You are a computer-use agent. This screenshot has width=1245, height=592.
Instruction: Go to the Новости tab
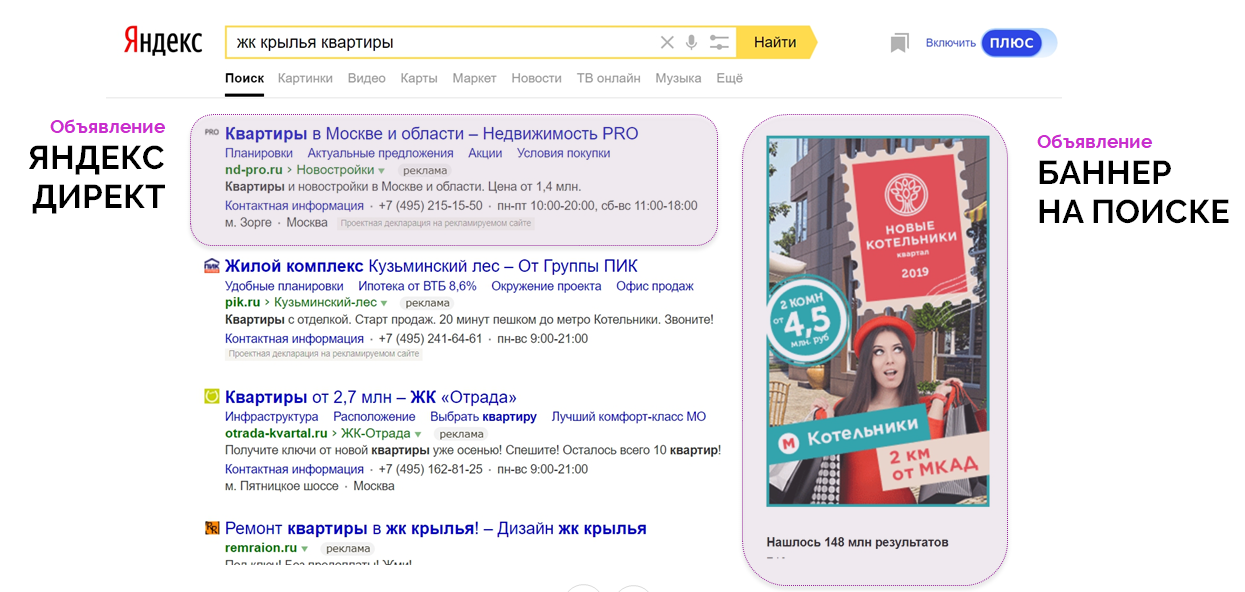coord(536,78)
